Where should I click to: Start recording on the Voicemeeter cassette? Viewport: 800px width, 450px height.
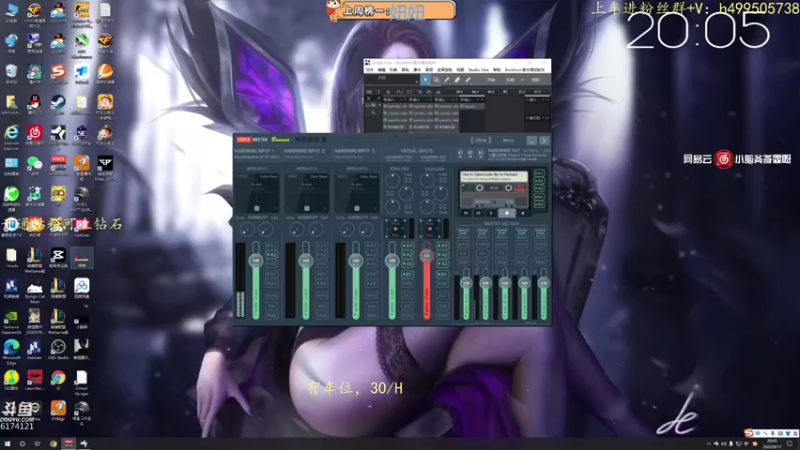522,213
